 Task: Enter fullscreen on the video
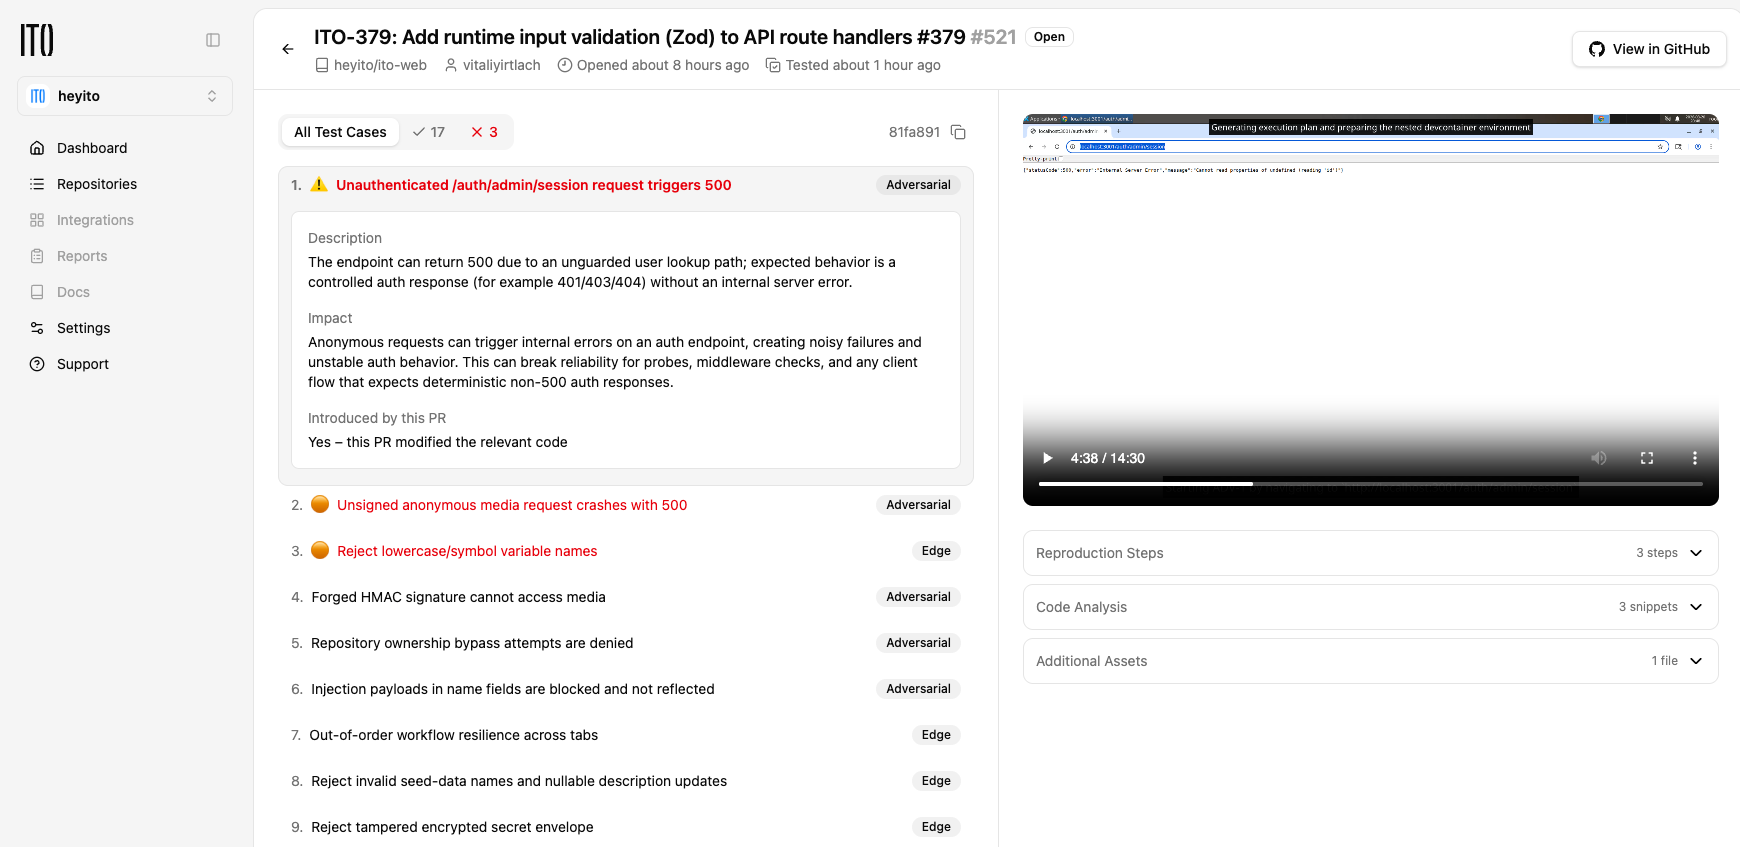pos(1646,458)
